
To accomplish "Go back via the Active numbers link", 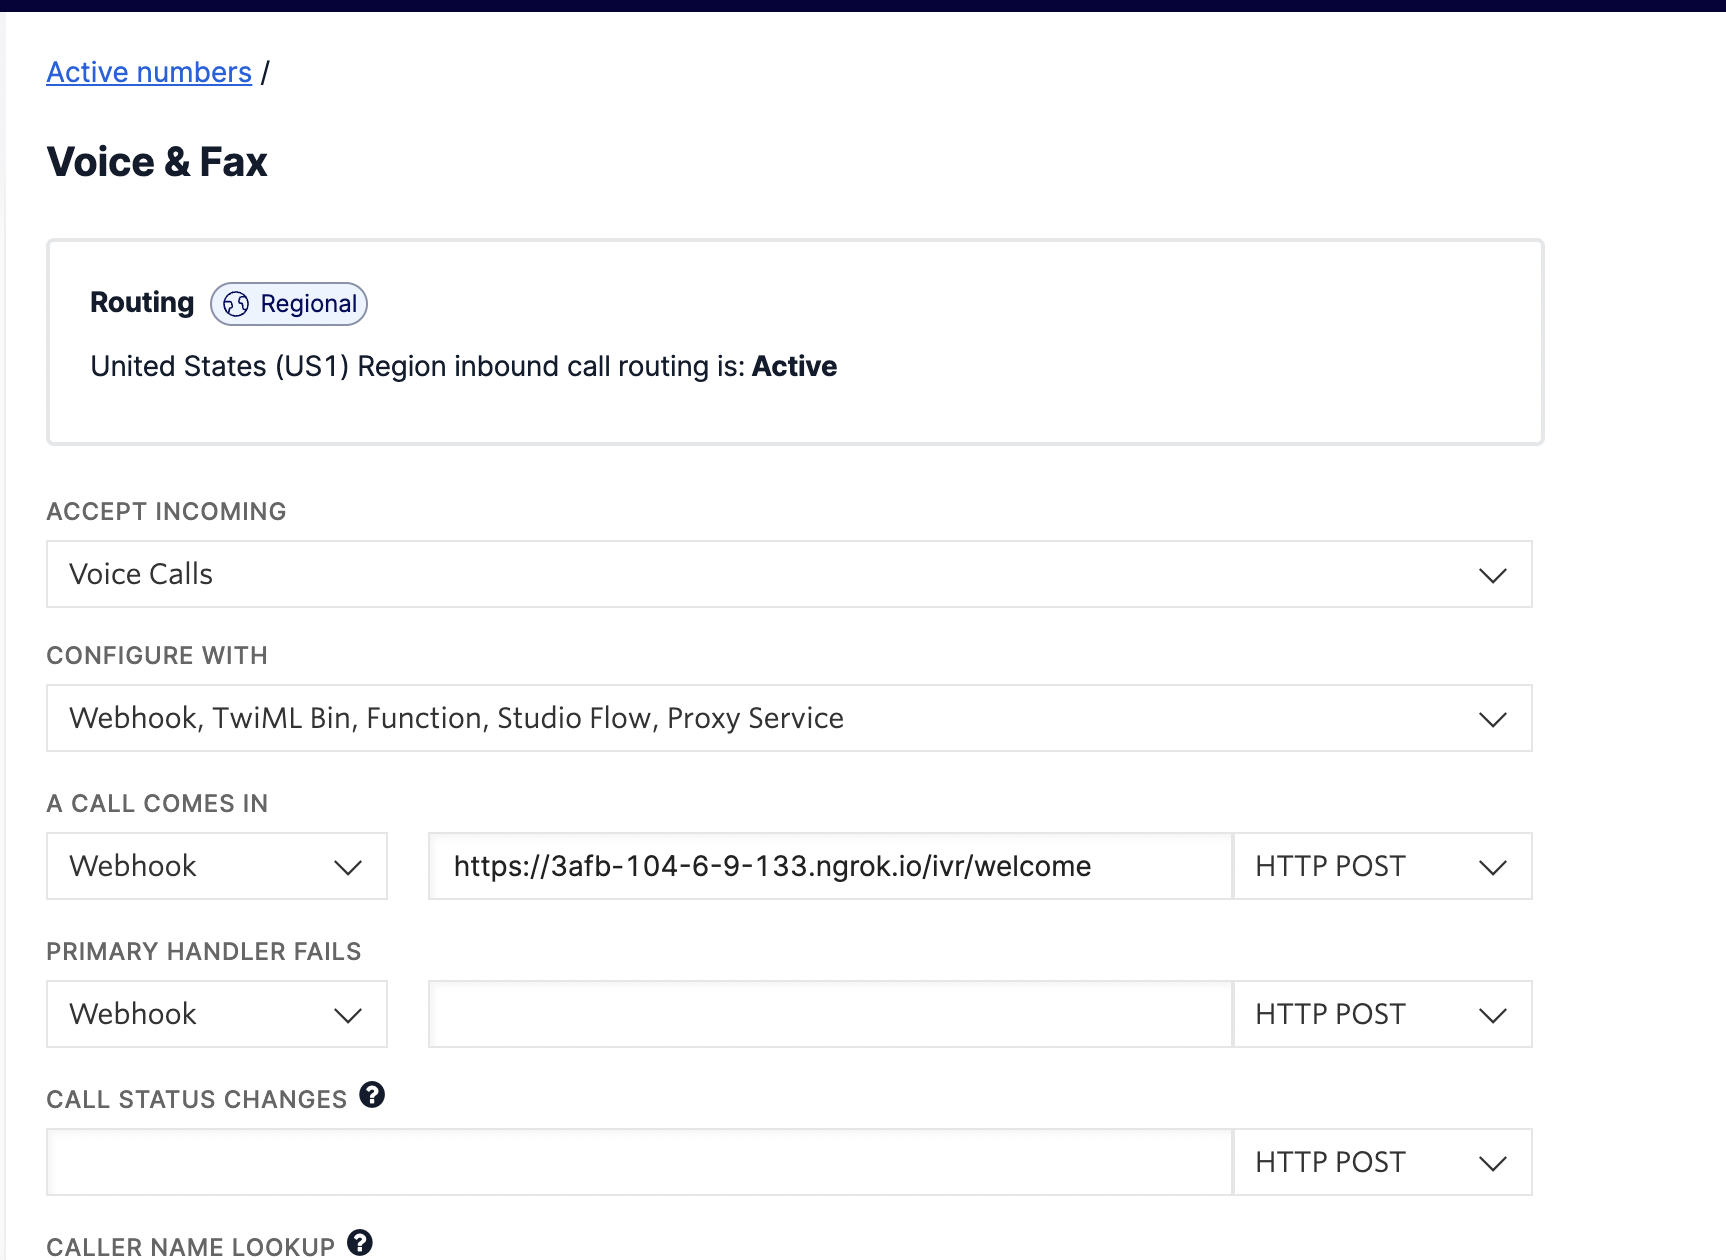I will [149, 72].
